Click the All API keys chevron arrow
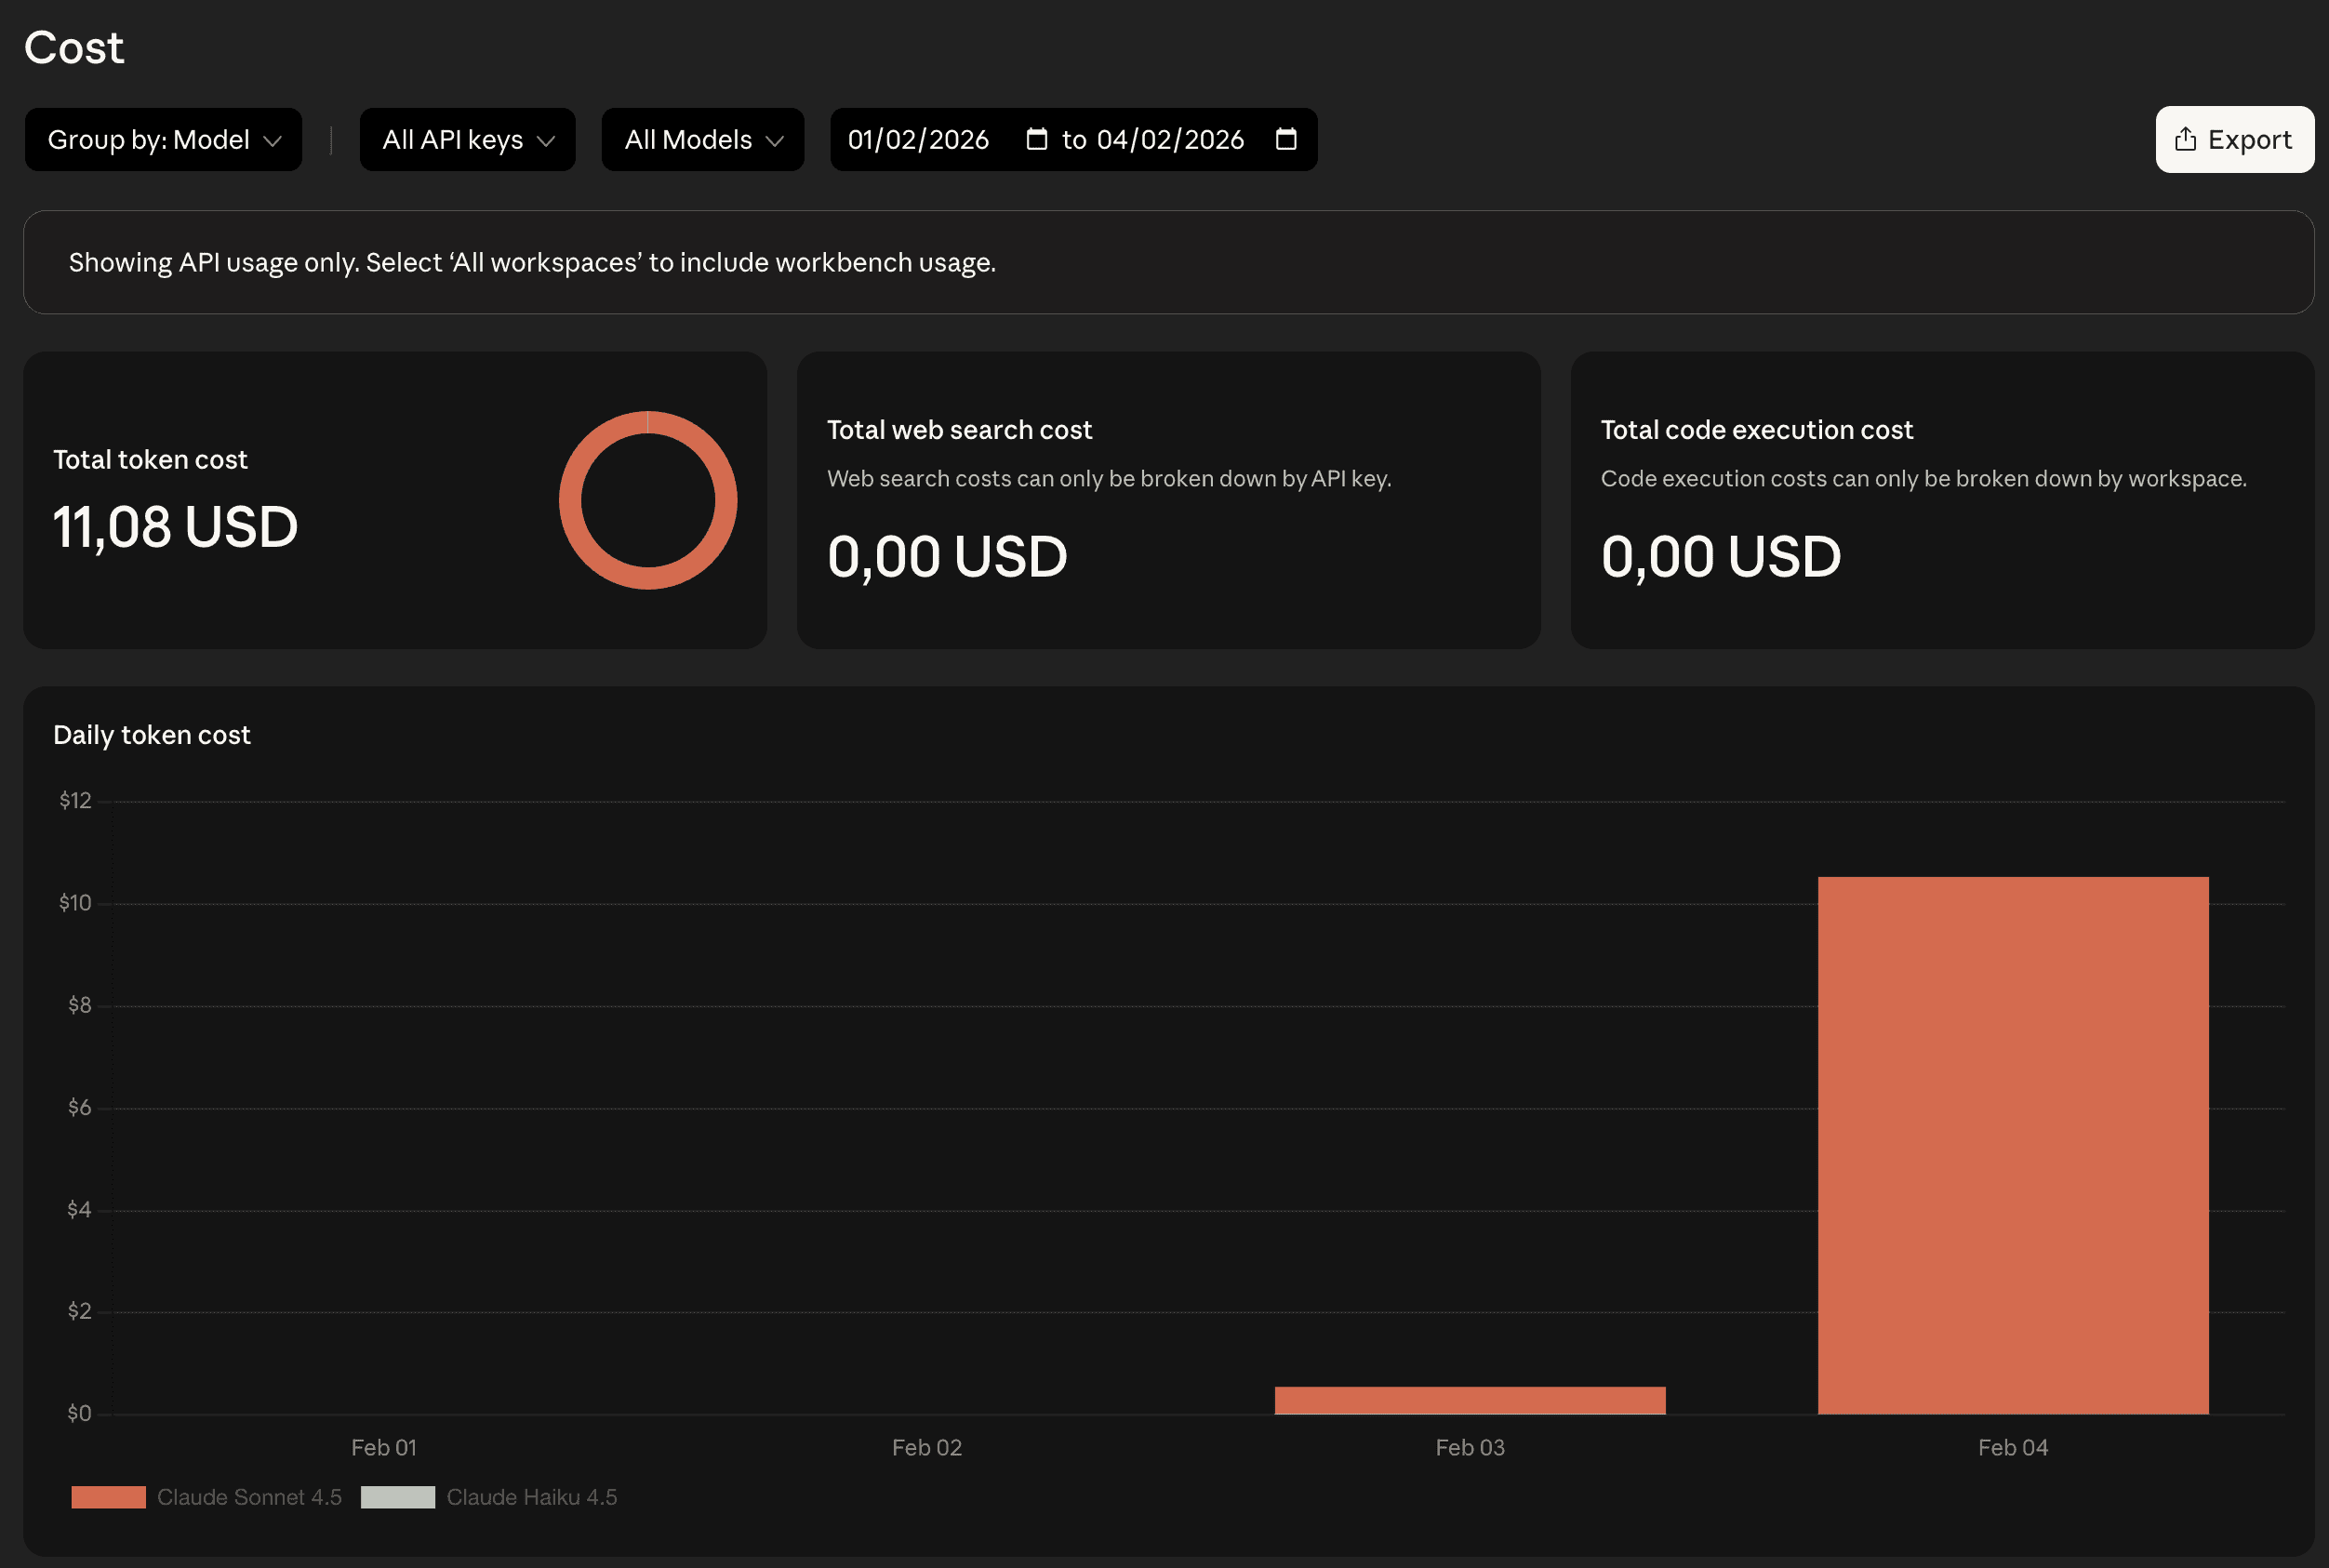Image resolution: width=2329 pixels, height=1568 pixels. 545,141
